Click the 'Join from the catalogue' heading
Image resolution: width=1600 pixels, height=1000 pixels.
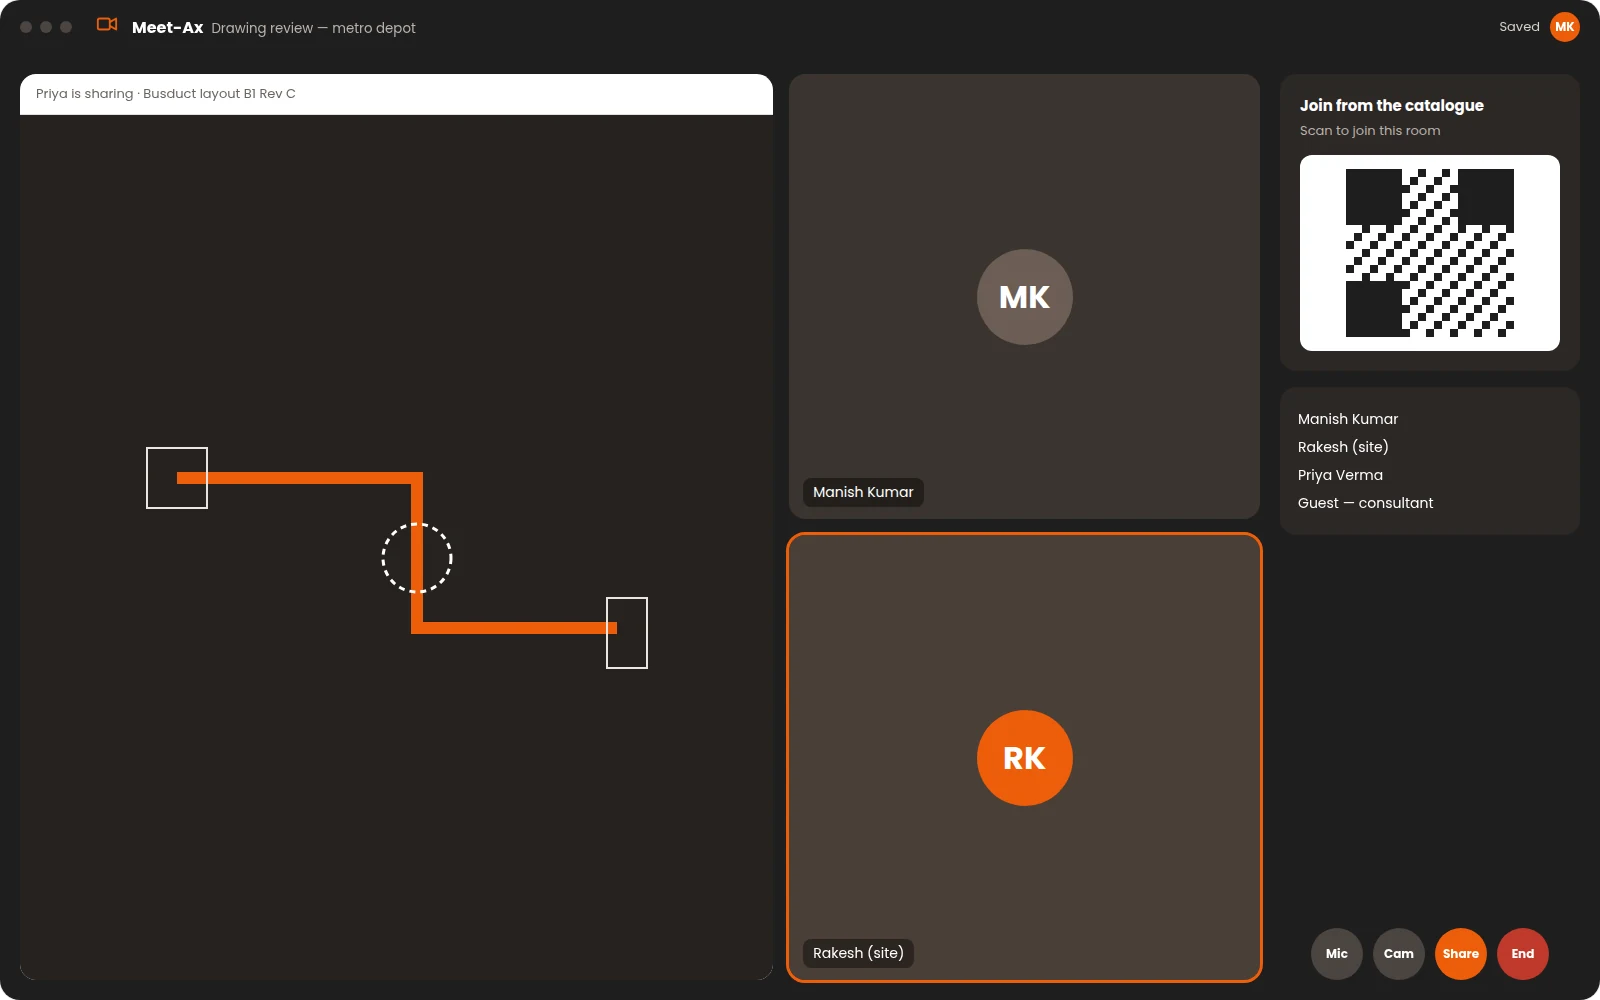click(x=1391, y=105)
